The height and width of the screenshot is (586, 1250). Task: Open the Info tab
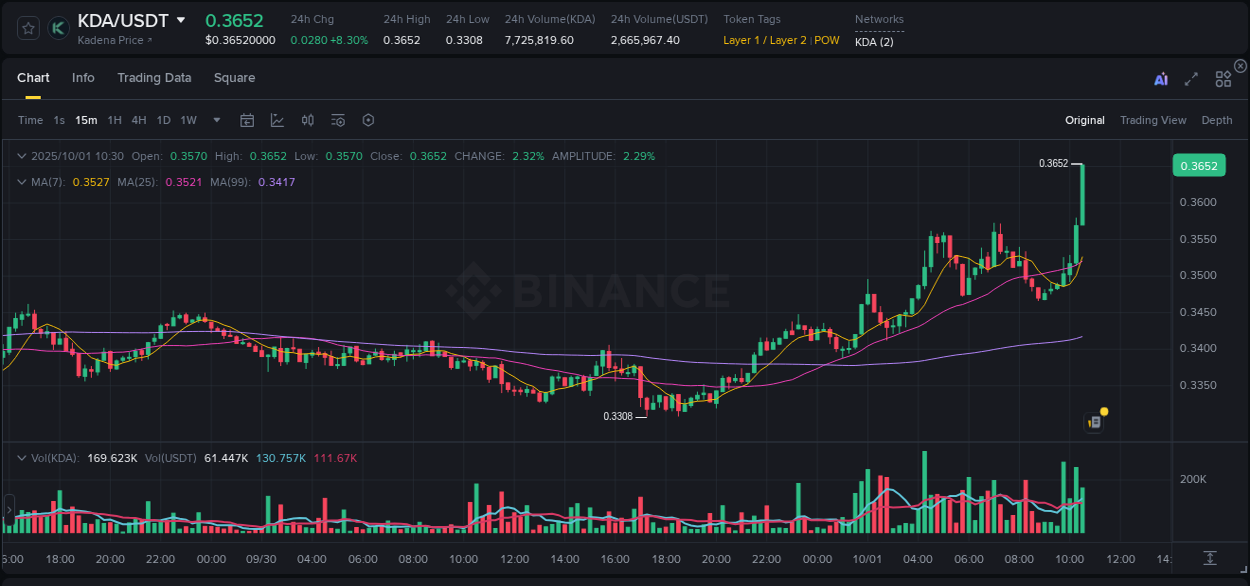[x=83, y=78]
